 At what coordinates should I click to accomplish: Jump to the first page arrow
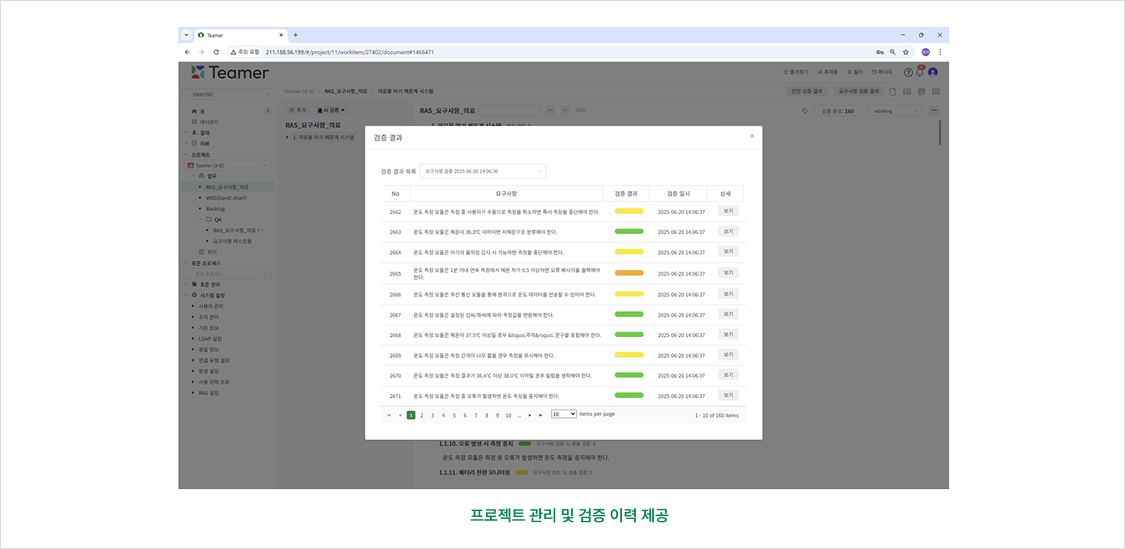pyautogui.click(x=390, y=415)
